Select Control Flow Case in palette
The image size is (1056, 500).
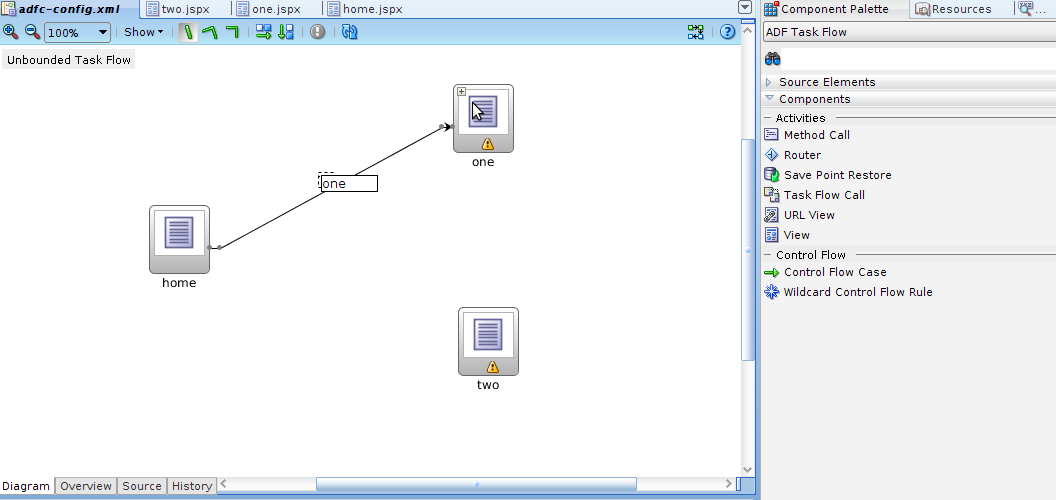pyautogui.click(x=834, y=272)
